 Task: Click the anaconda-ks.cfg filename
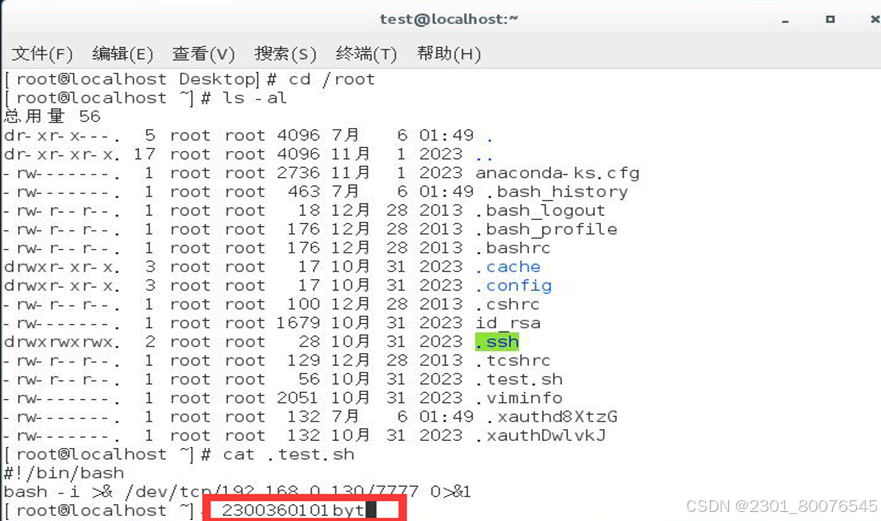(557, 173)
